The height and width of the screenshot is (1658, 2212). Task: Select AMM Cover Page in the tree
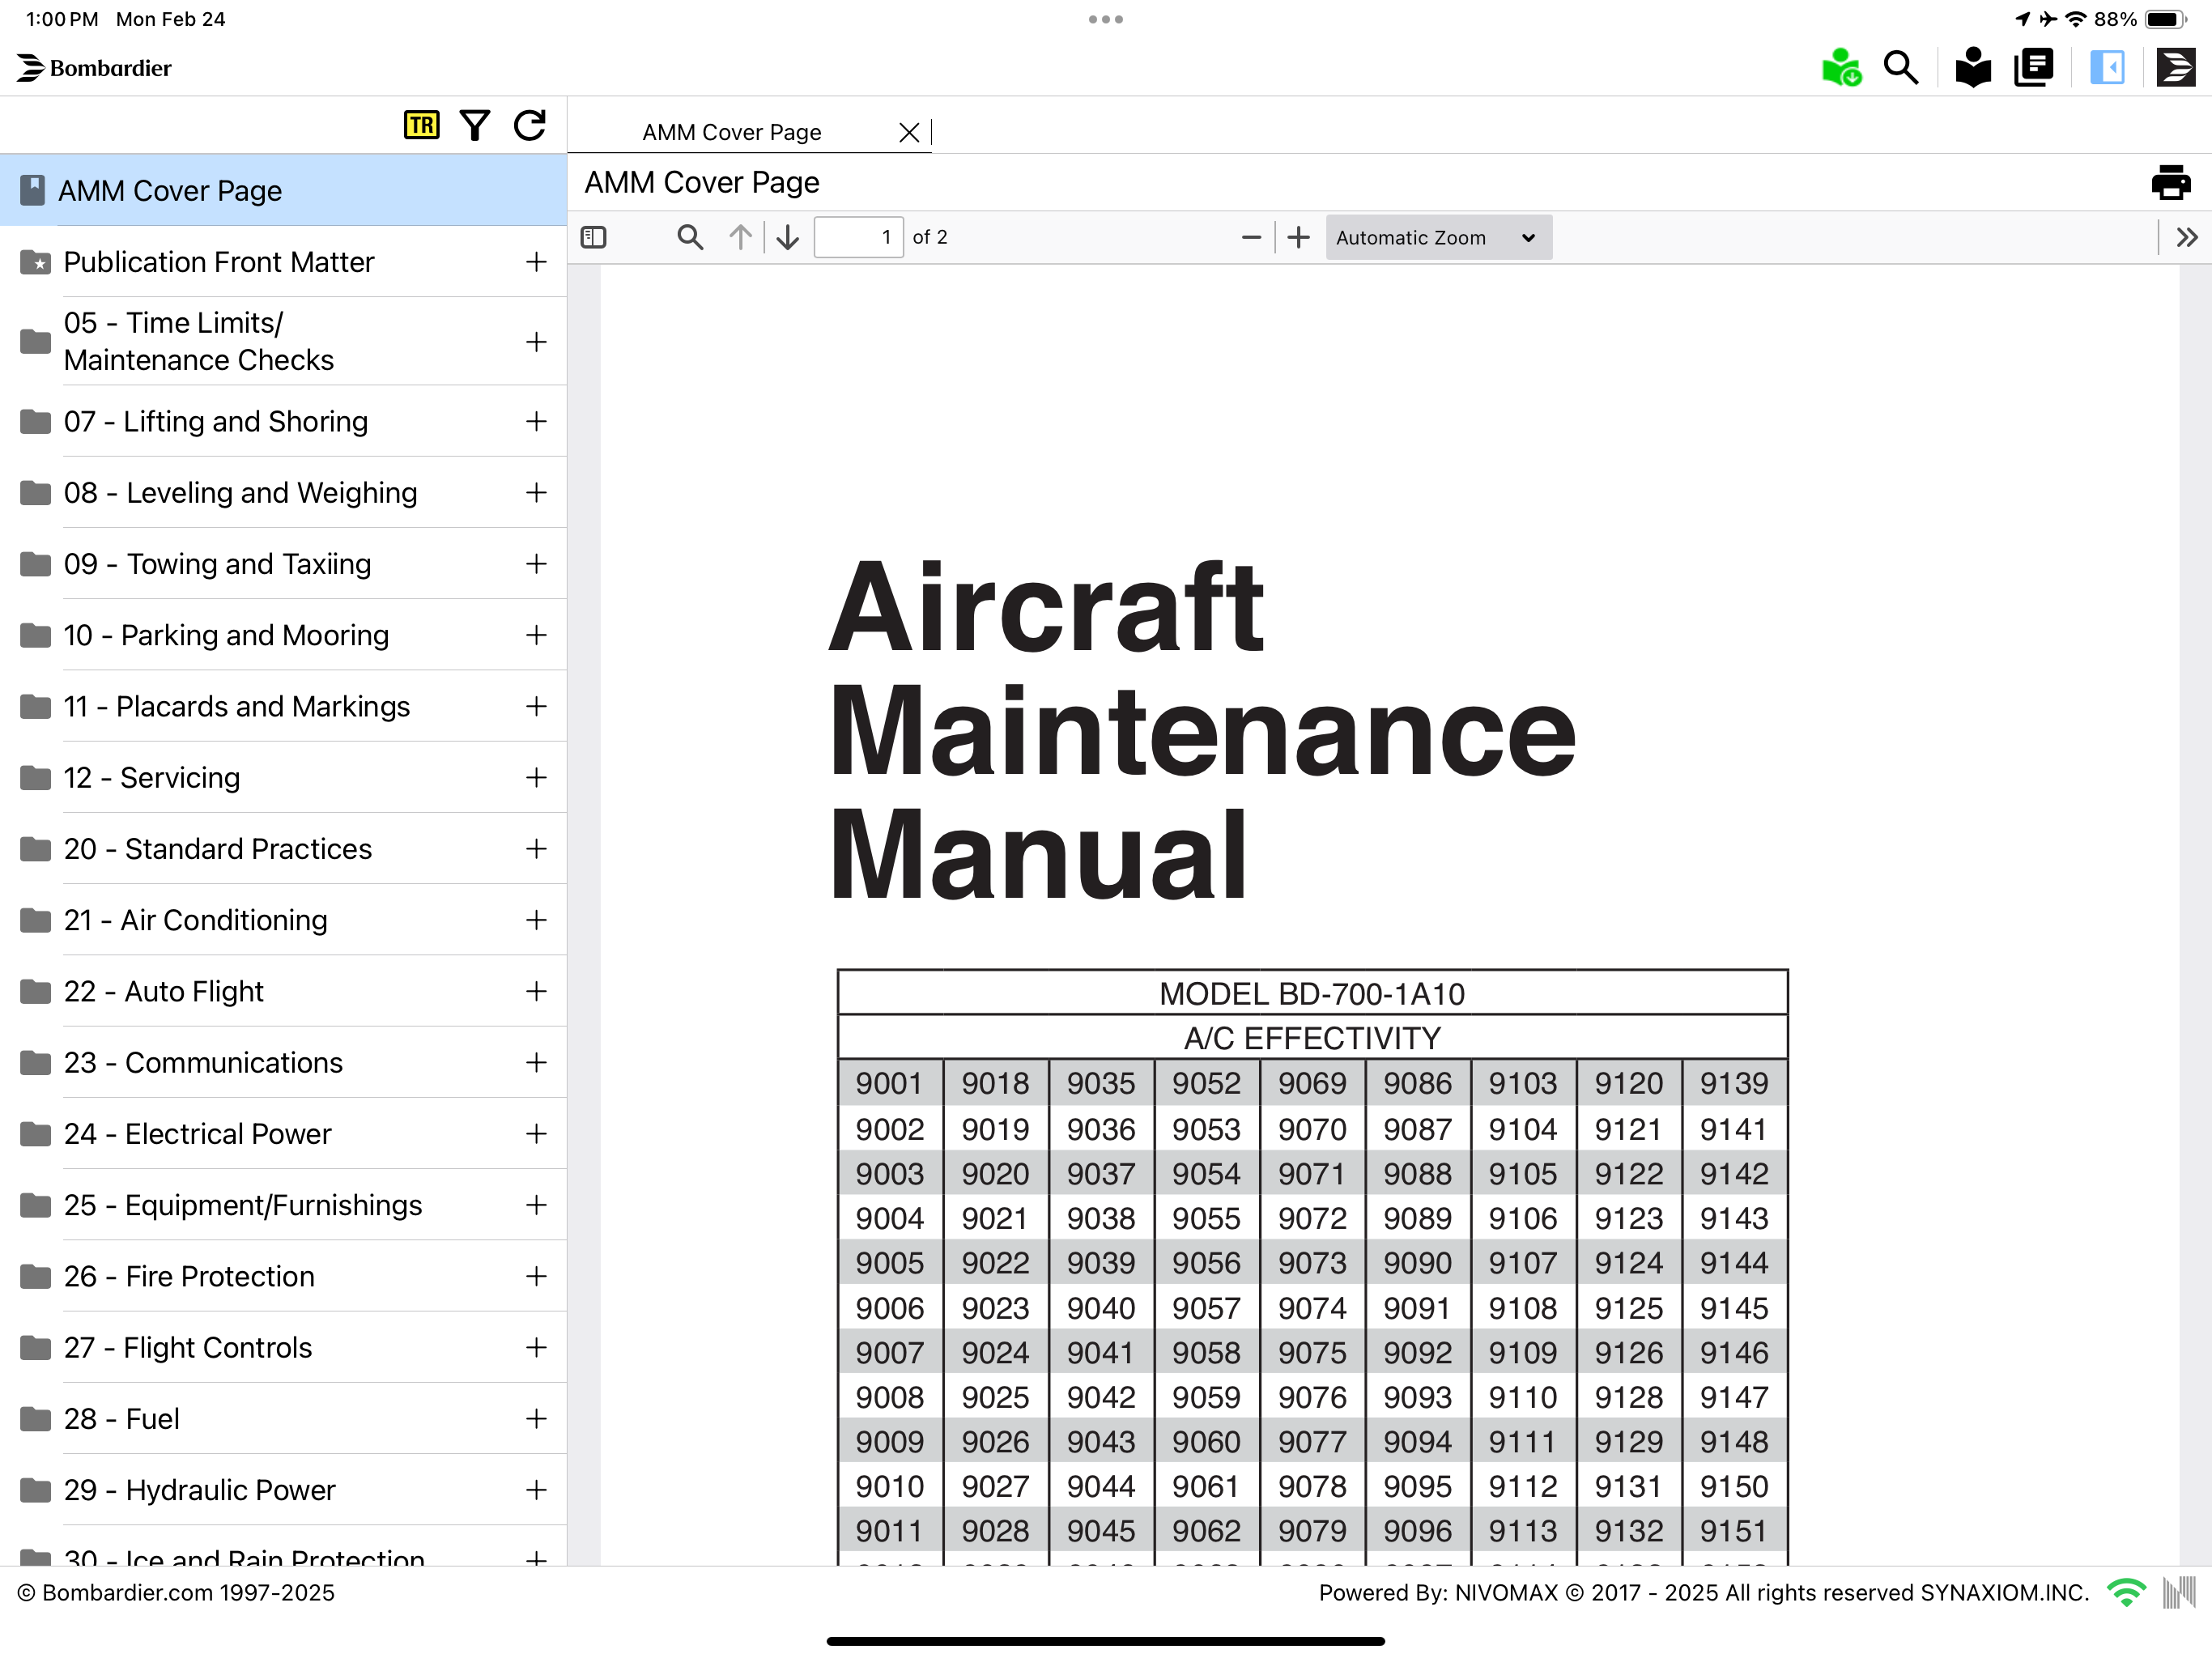pos(170,190)
